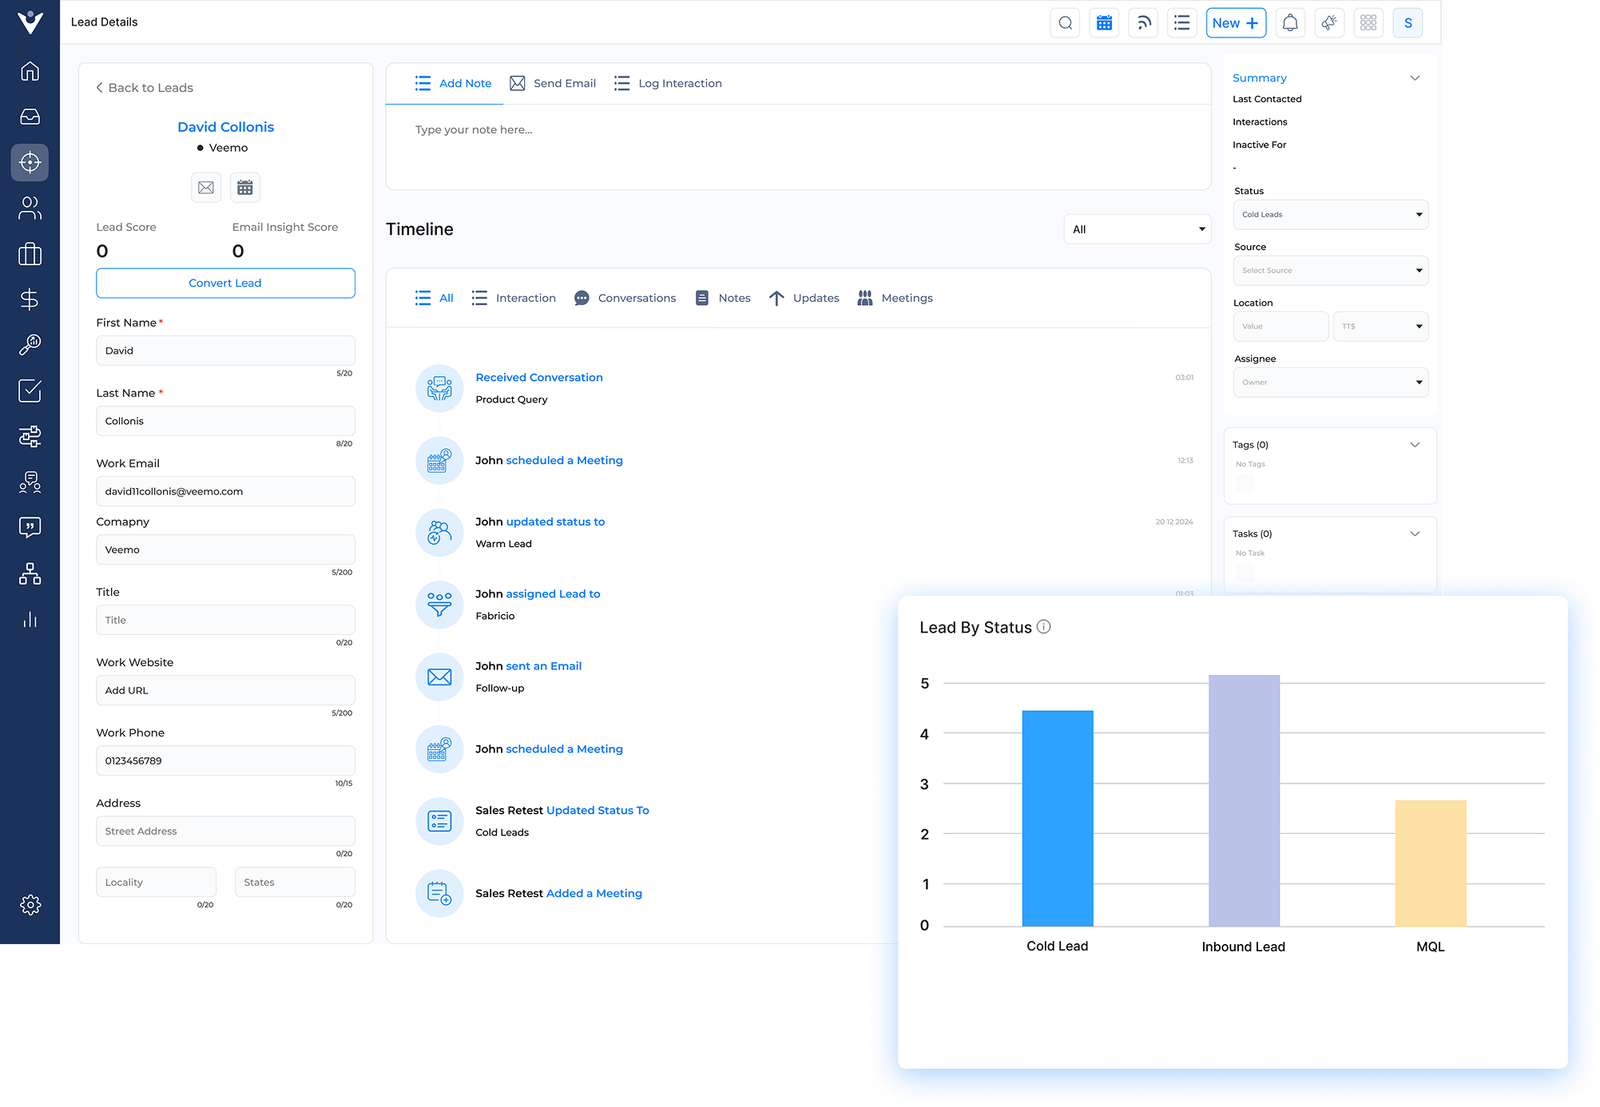This screenshot has width=1600, height=1107.
Task: Click the Inbound Lead purple bar
Action: tap(1244, 800)
